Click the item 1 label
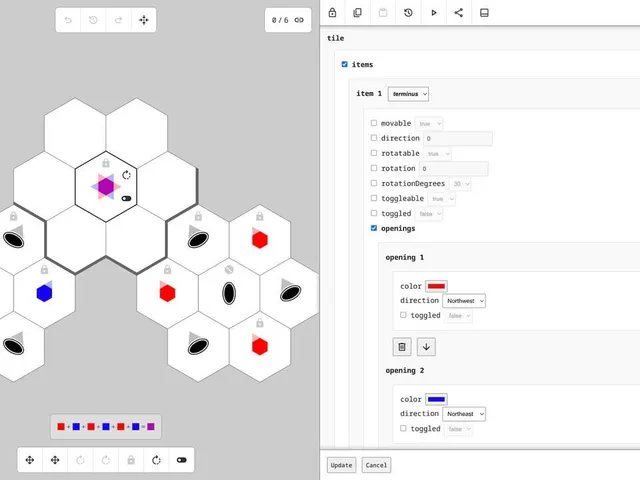This screenshot has height=480, width=640. 369,93
